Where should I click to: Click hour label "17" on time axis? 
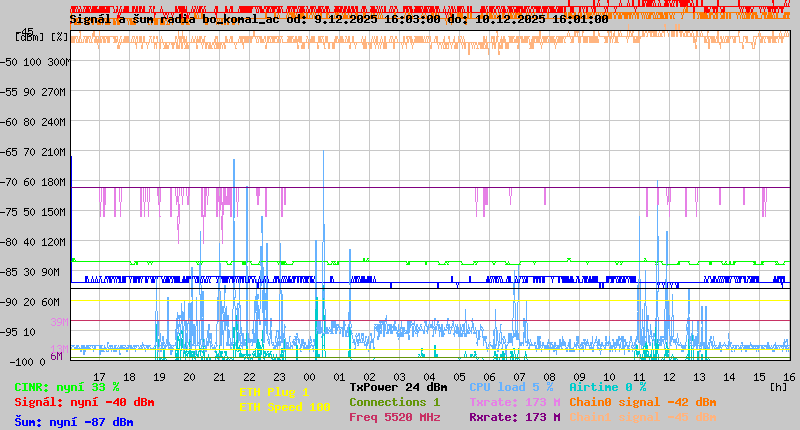click(x=99, y=377)
